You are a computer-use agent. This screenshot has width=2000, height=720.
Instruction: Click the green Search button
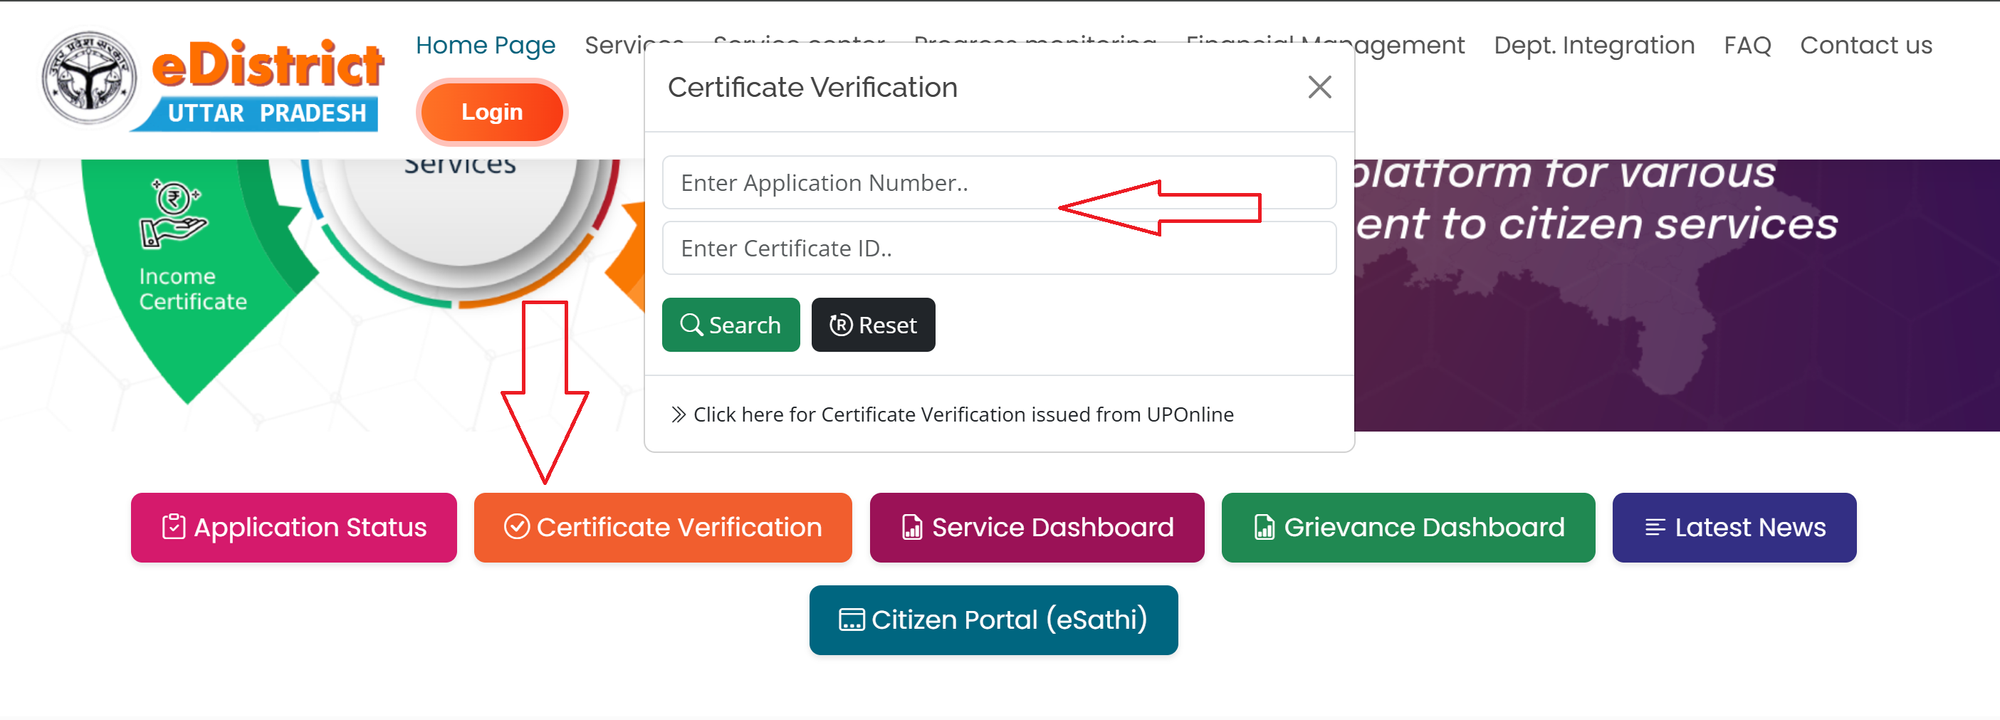tap(731, 325)
